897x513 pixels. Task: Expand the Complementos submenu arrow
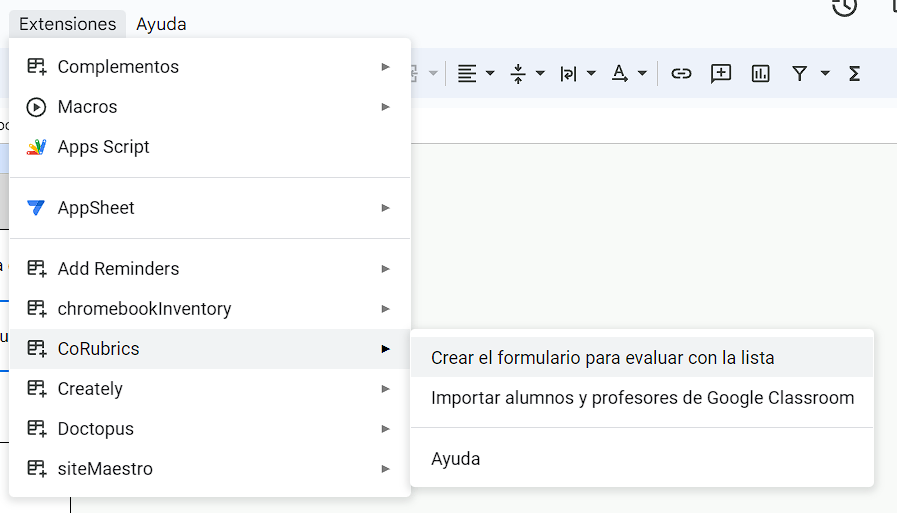tap(386, 67)
